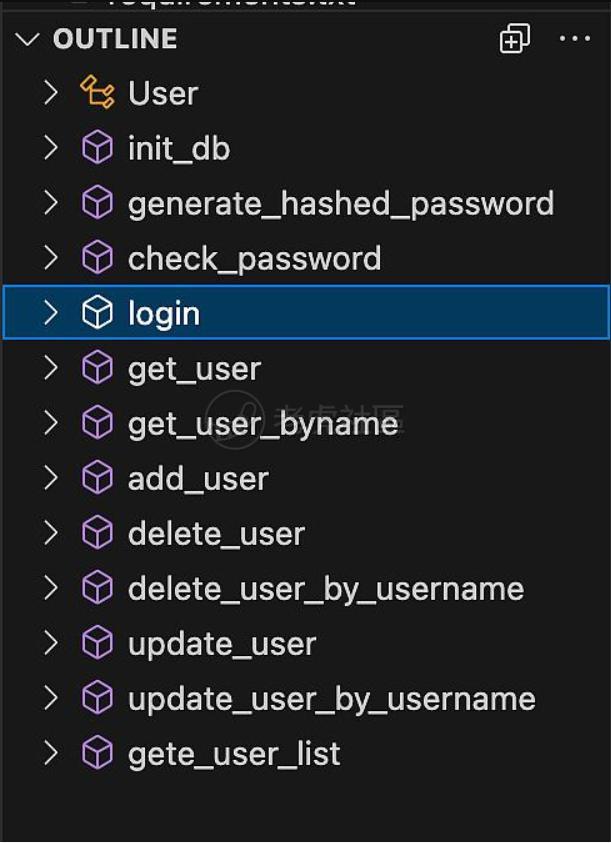Collapse the OUTLINE section chevron

click(28, 39)
